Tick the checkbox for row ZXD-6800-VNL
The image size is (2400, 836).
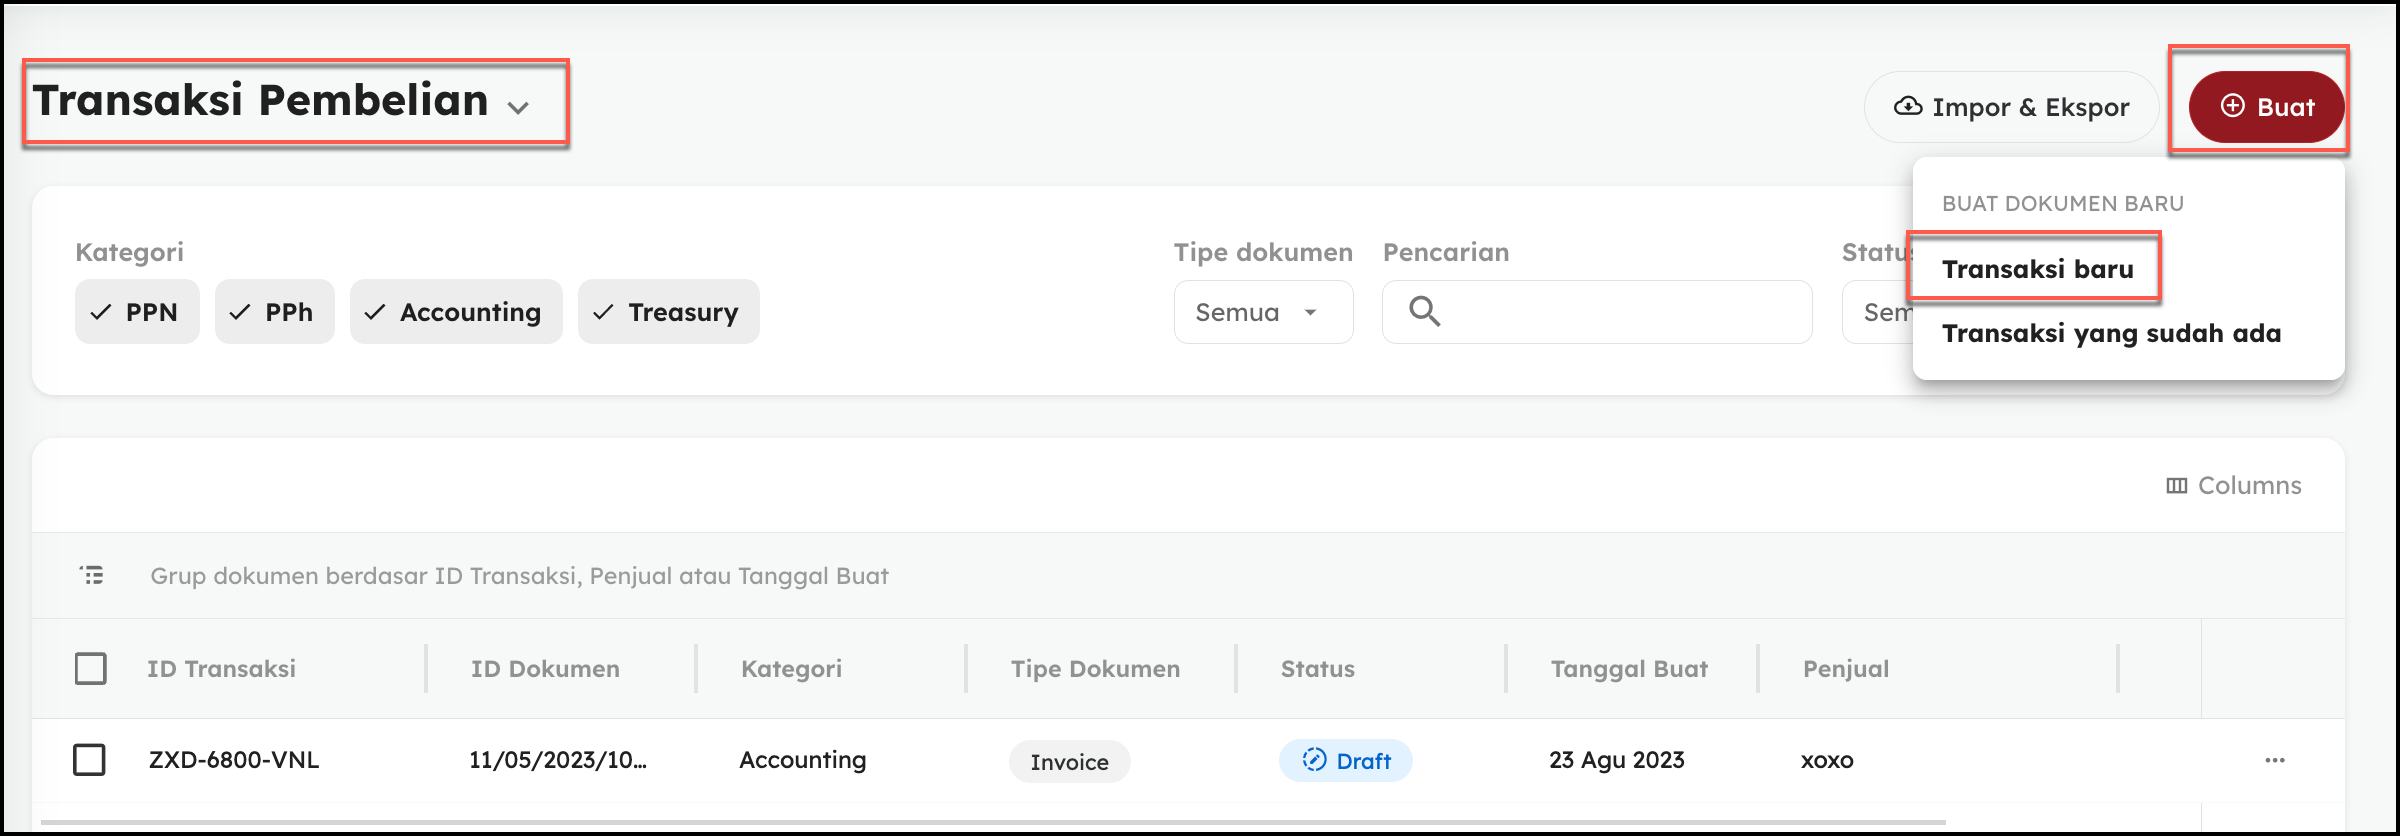90,760
